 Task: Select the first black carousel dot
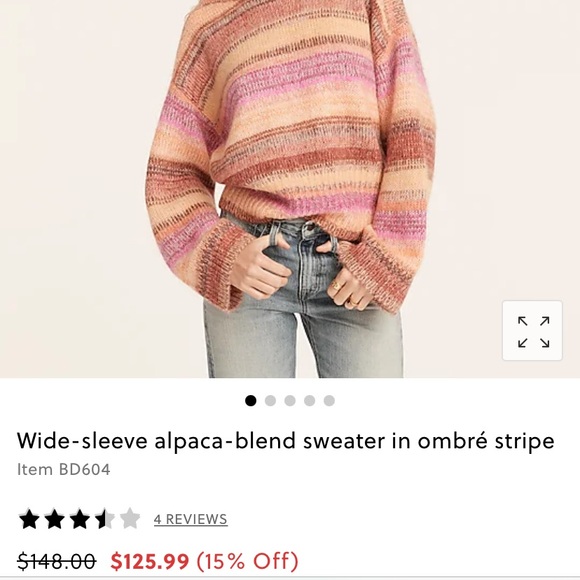(x=251, y=401)
